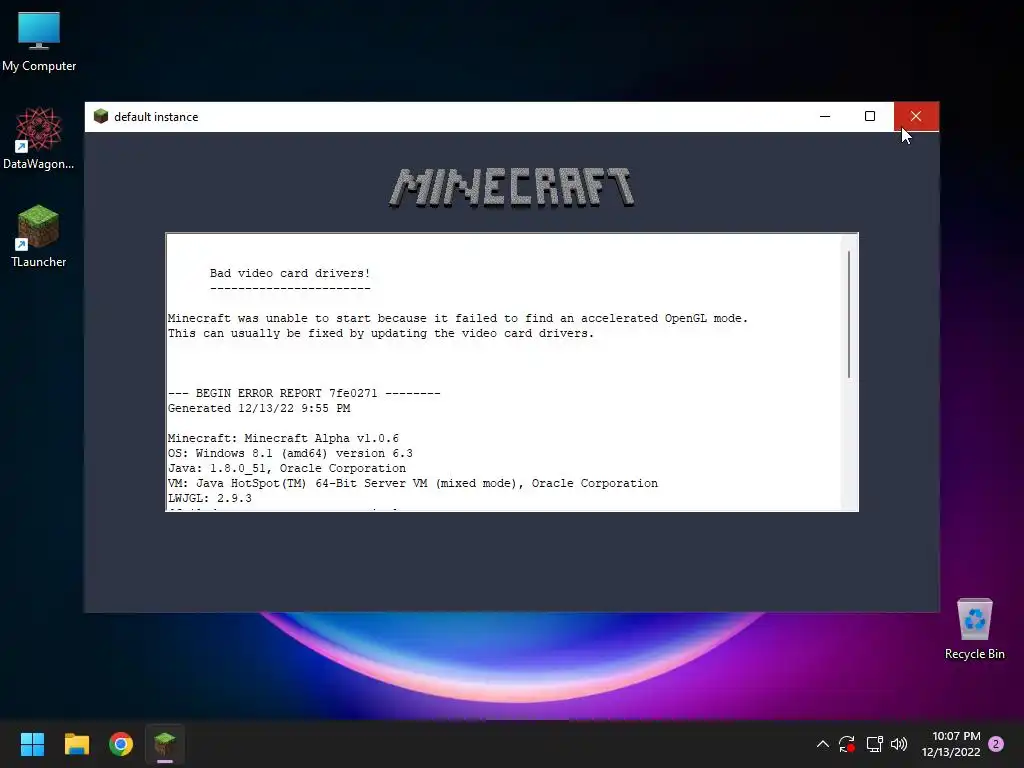This screenshot has height=768, width=1024.
Task: Show hidden system tray icons
Action: tap(823, 744)
